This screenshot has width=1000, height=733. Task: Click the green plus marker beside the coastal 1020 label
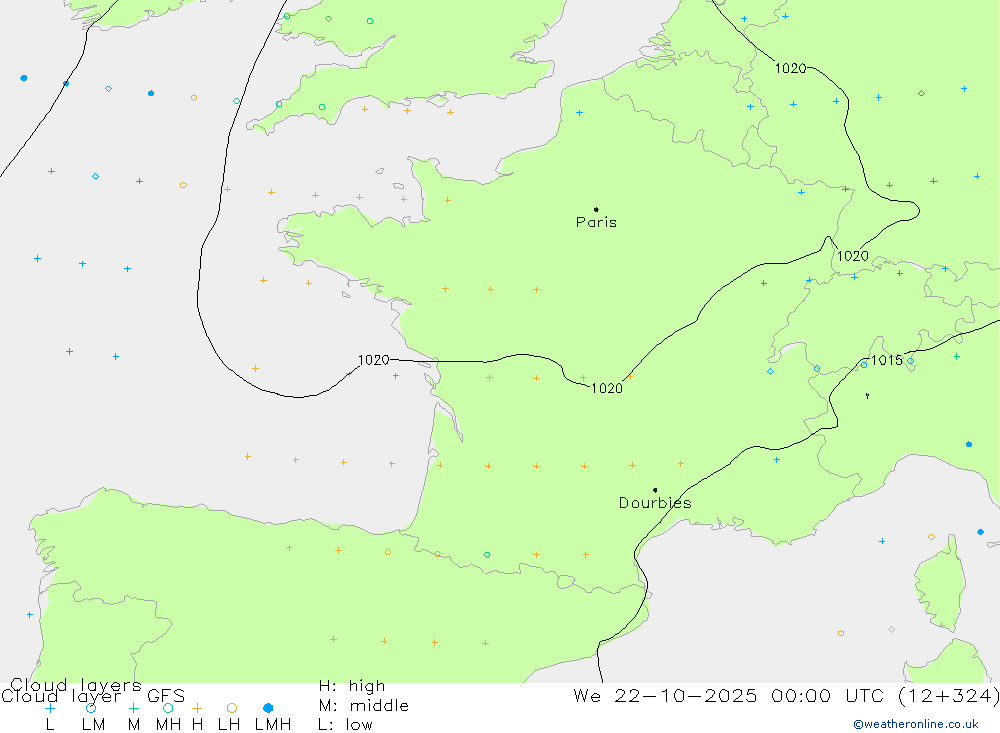coord(395,376)
